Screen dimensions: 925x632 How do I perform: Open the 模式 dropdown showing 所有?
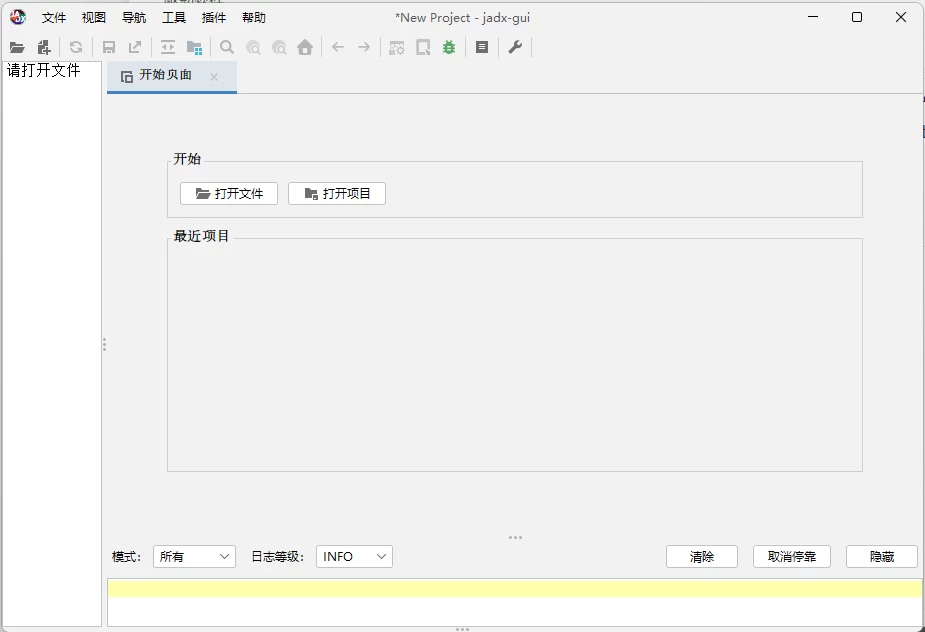point(194,556)
